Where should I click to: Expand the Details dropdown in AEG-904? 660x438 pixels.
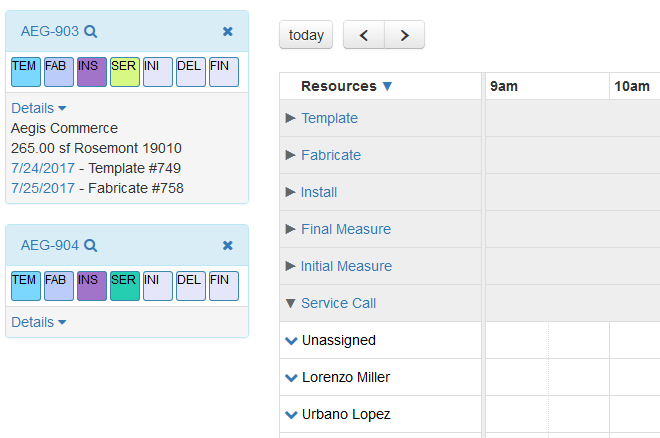(39, 322)
